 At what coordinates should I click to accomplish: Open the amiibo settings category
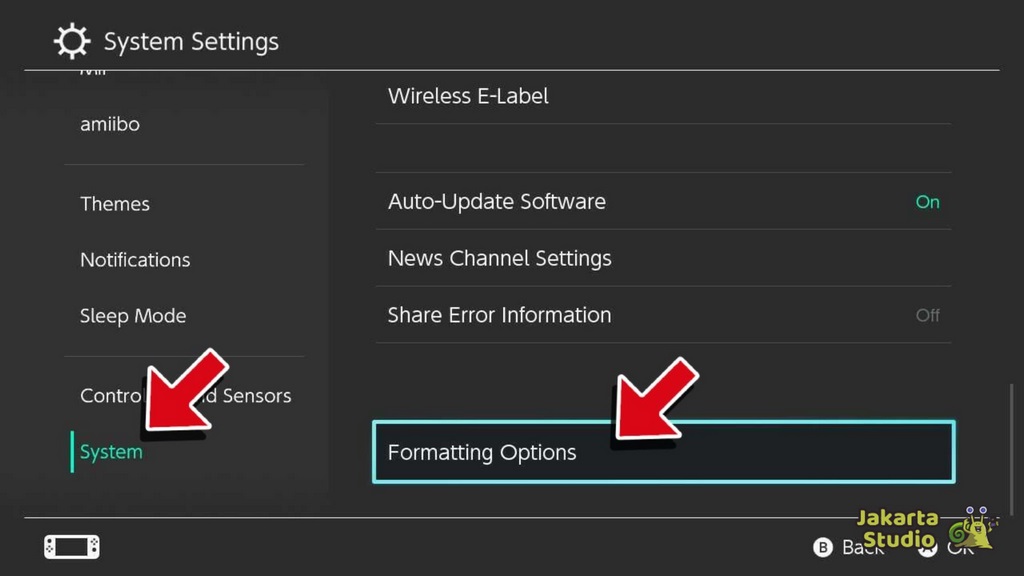point(110,125)
